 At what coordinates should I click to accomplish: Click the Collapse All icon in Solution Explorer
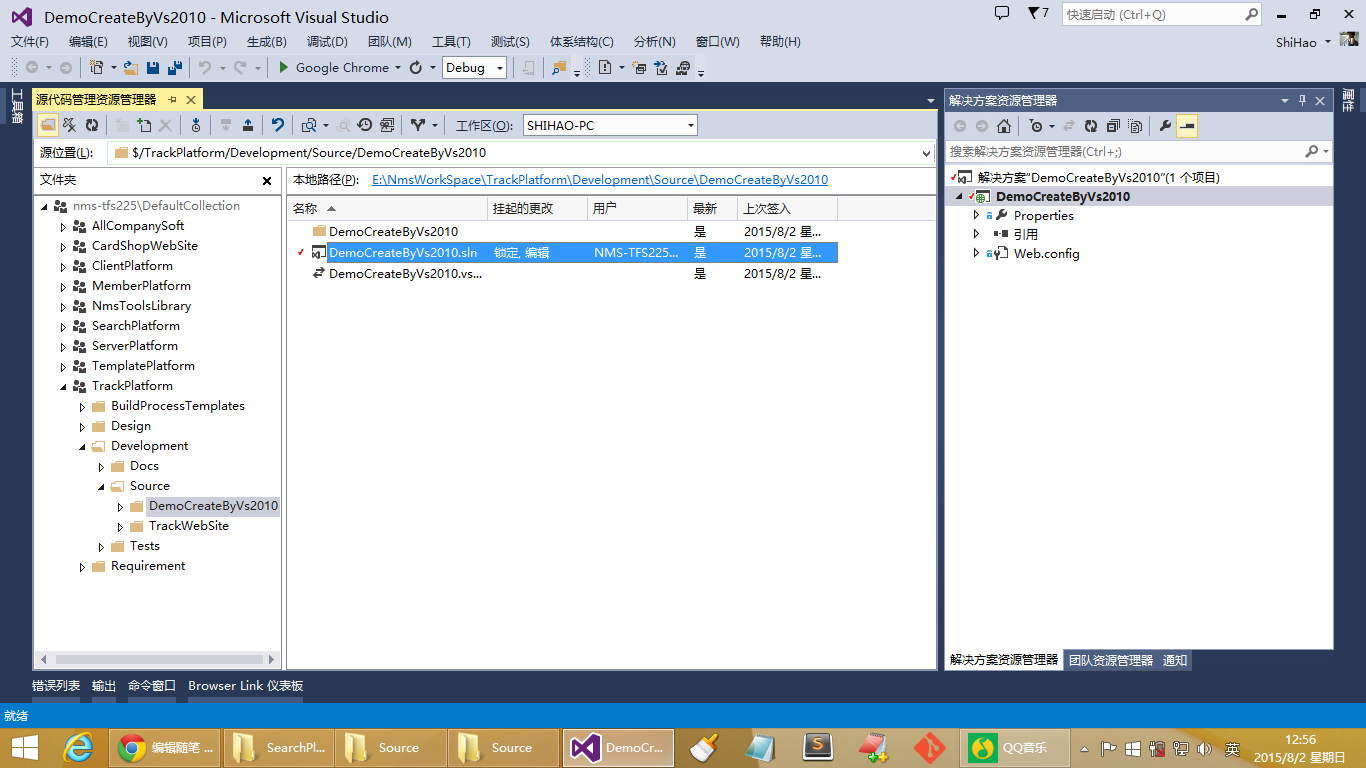1113,126
